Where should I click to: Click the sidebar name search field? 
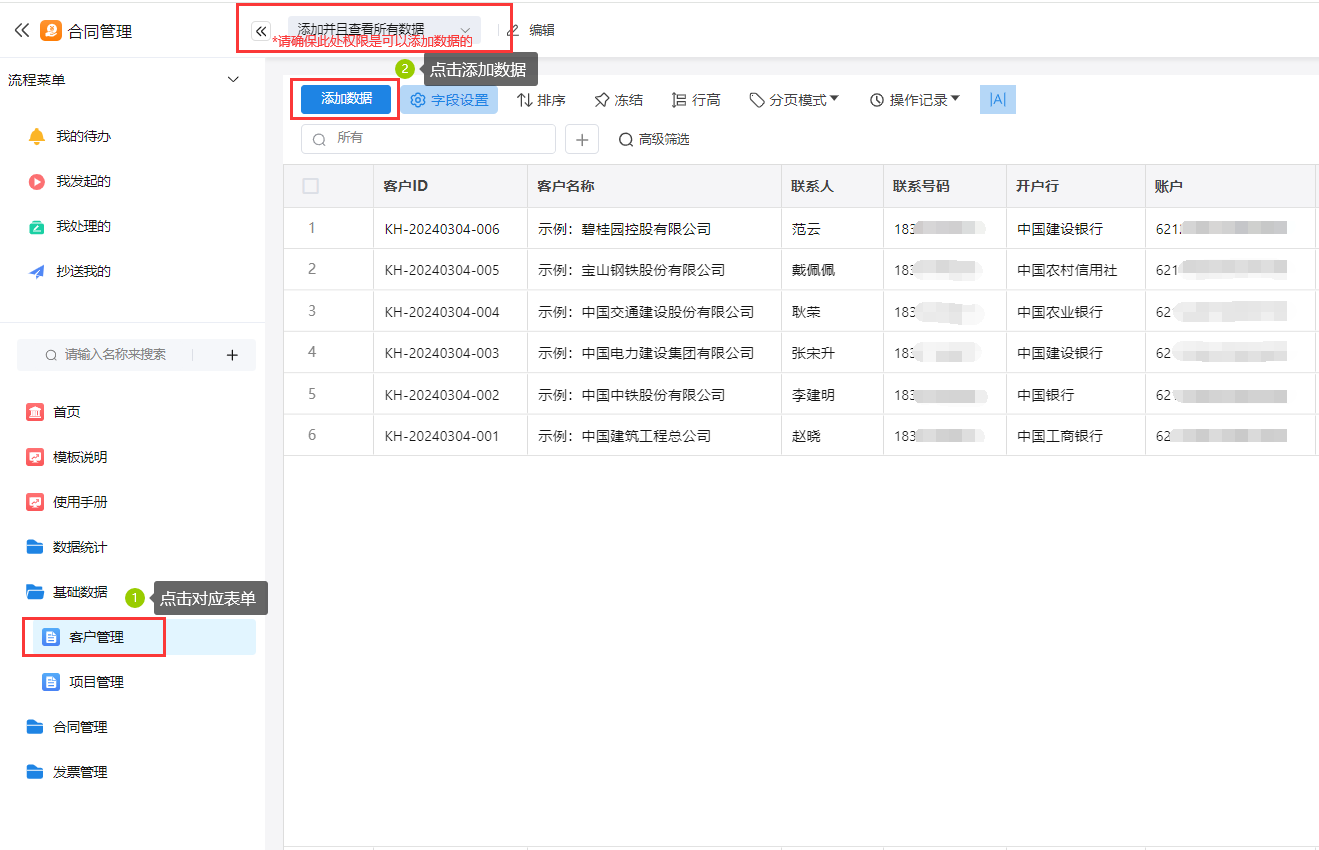115,355
